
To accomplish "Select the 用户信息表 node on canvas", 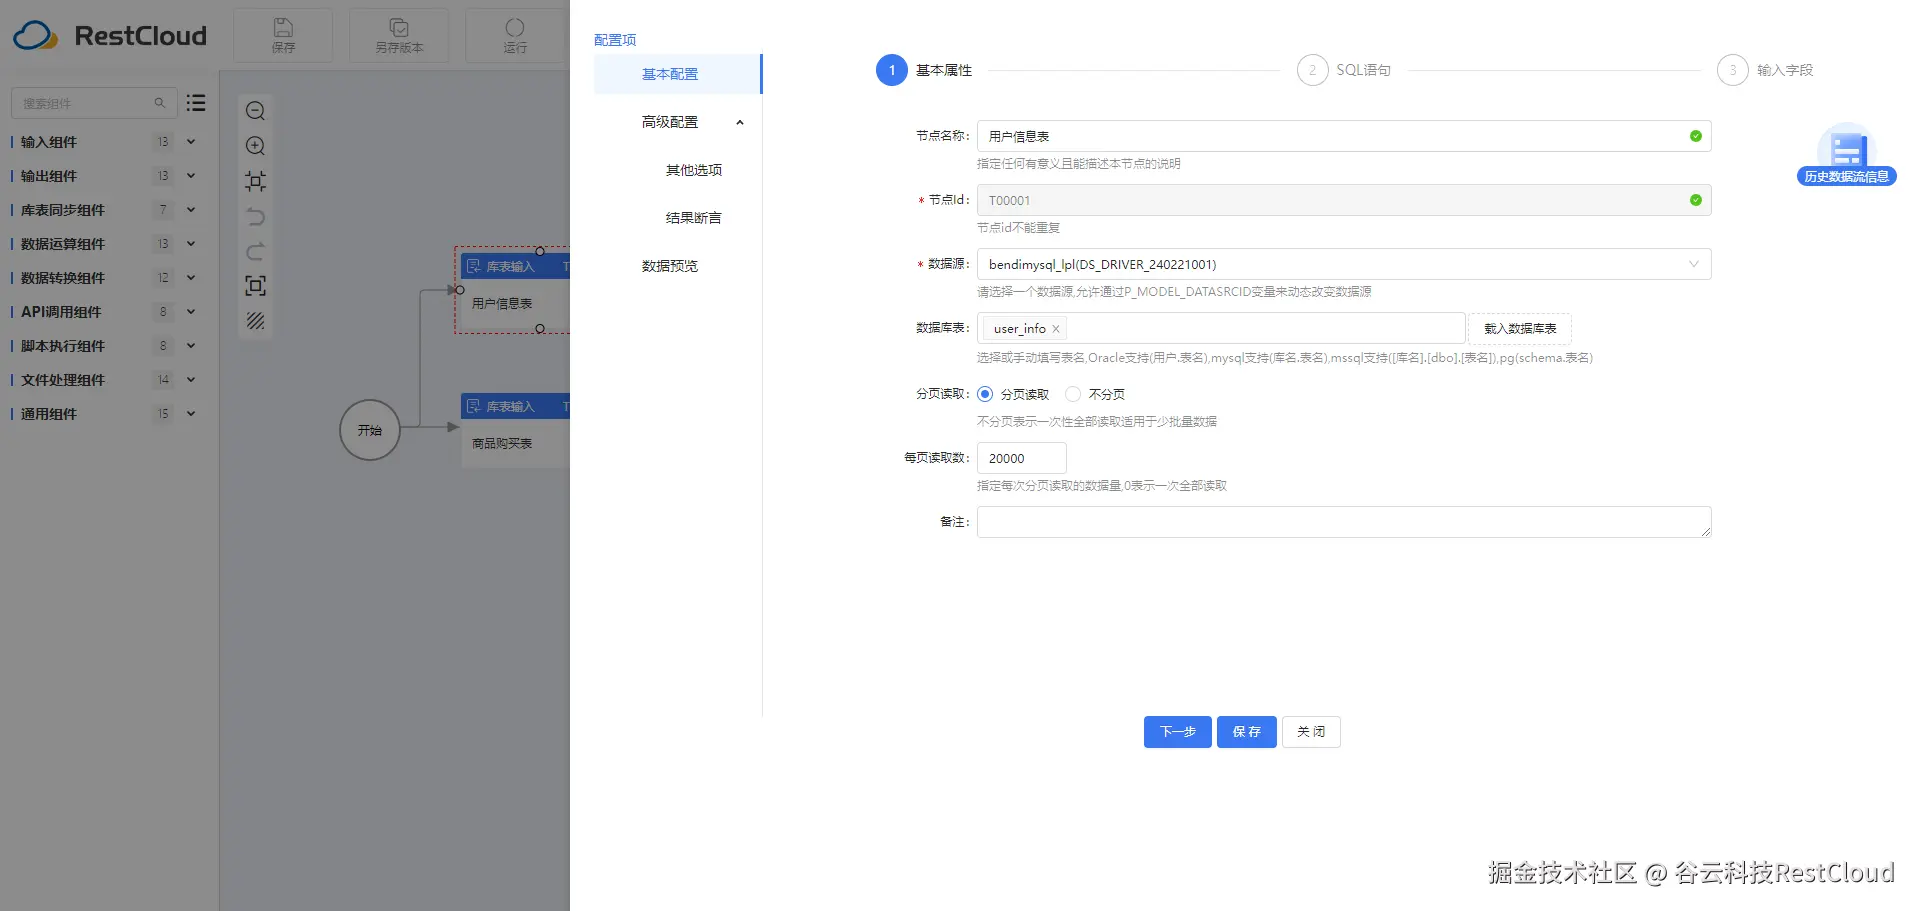I will click(515, 290).
